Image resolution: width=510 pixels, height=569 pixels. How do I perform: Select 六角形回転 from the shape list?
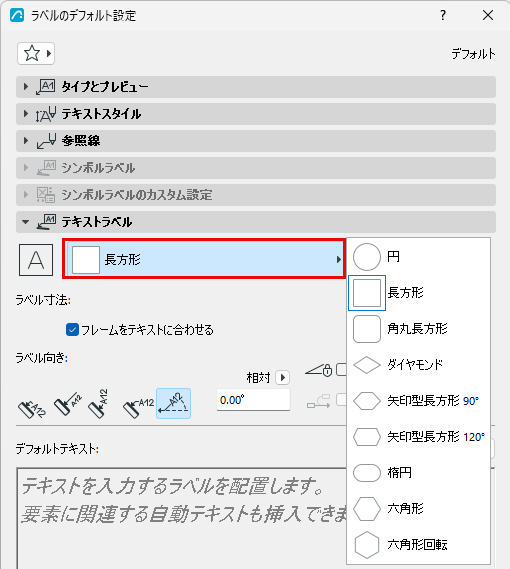click(419, 544)
